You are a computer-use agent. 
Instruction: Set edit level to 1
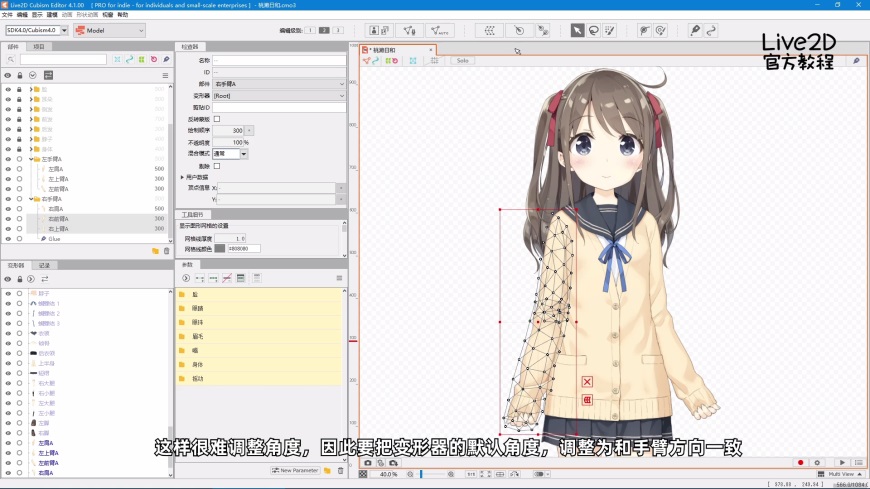[x=310, y=30]
